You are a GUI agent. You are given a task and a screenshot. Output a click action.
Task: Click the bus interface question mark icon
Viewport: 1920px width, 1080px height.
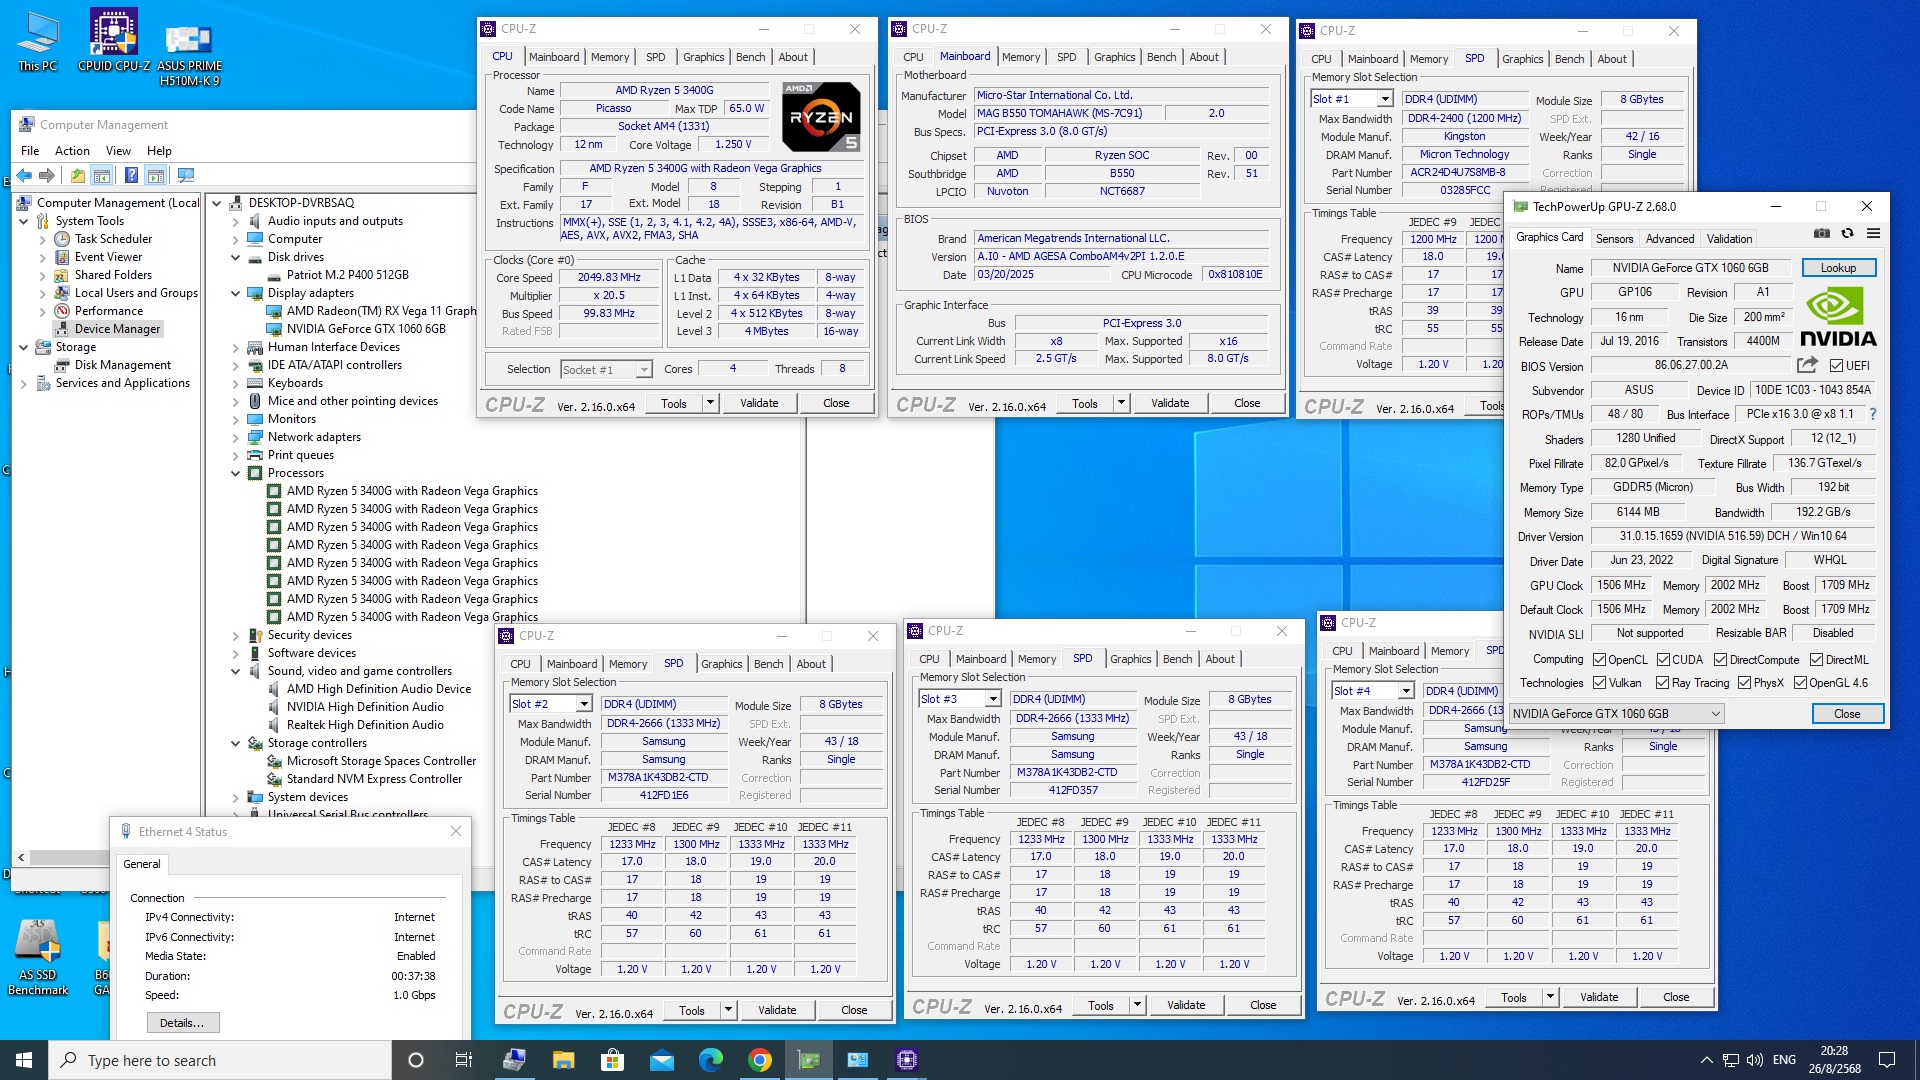pyautogui.click(x=1872, y=414)
